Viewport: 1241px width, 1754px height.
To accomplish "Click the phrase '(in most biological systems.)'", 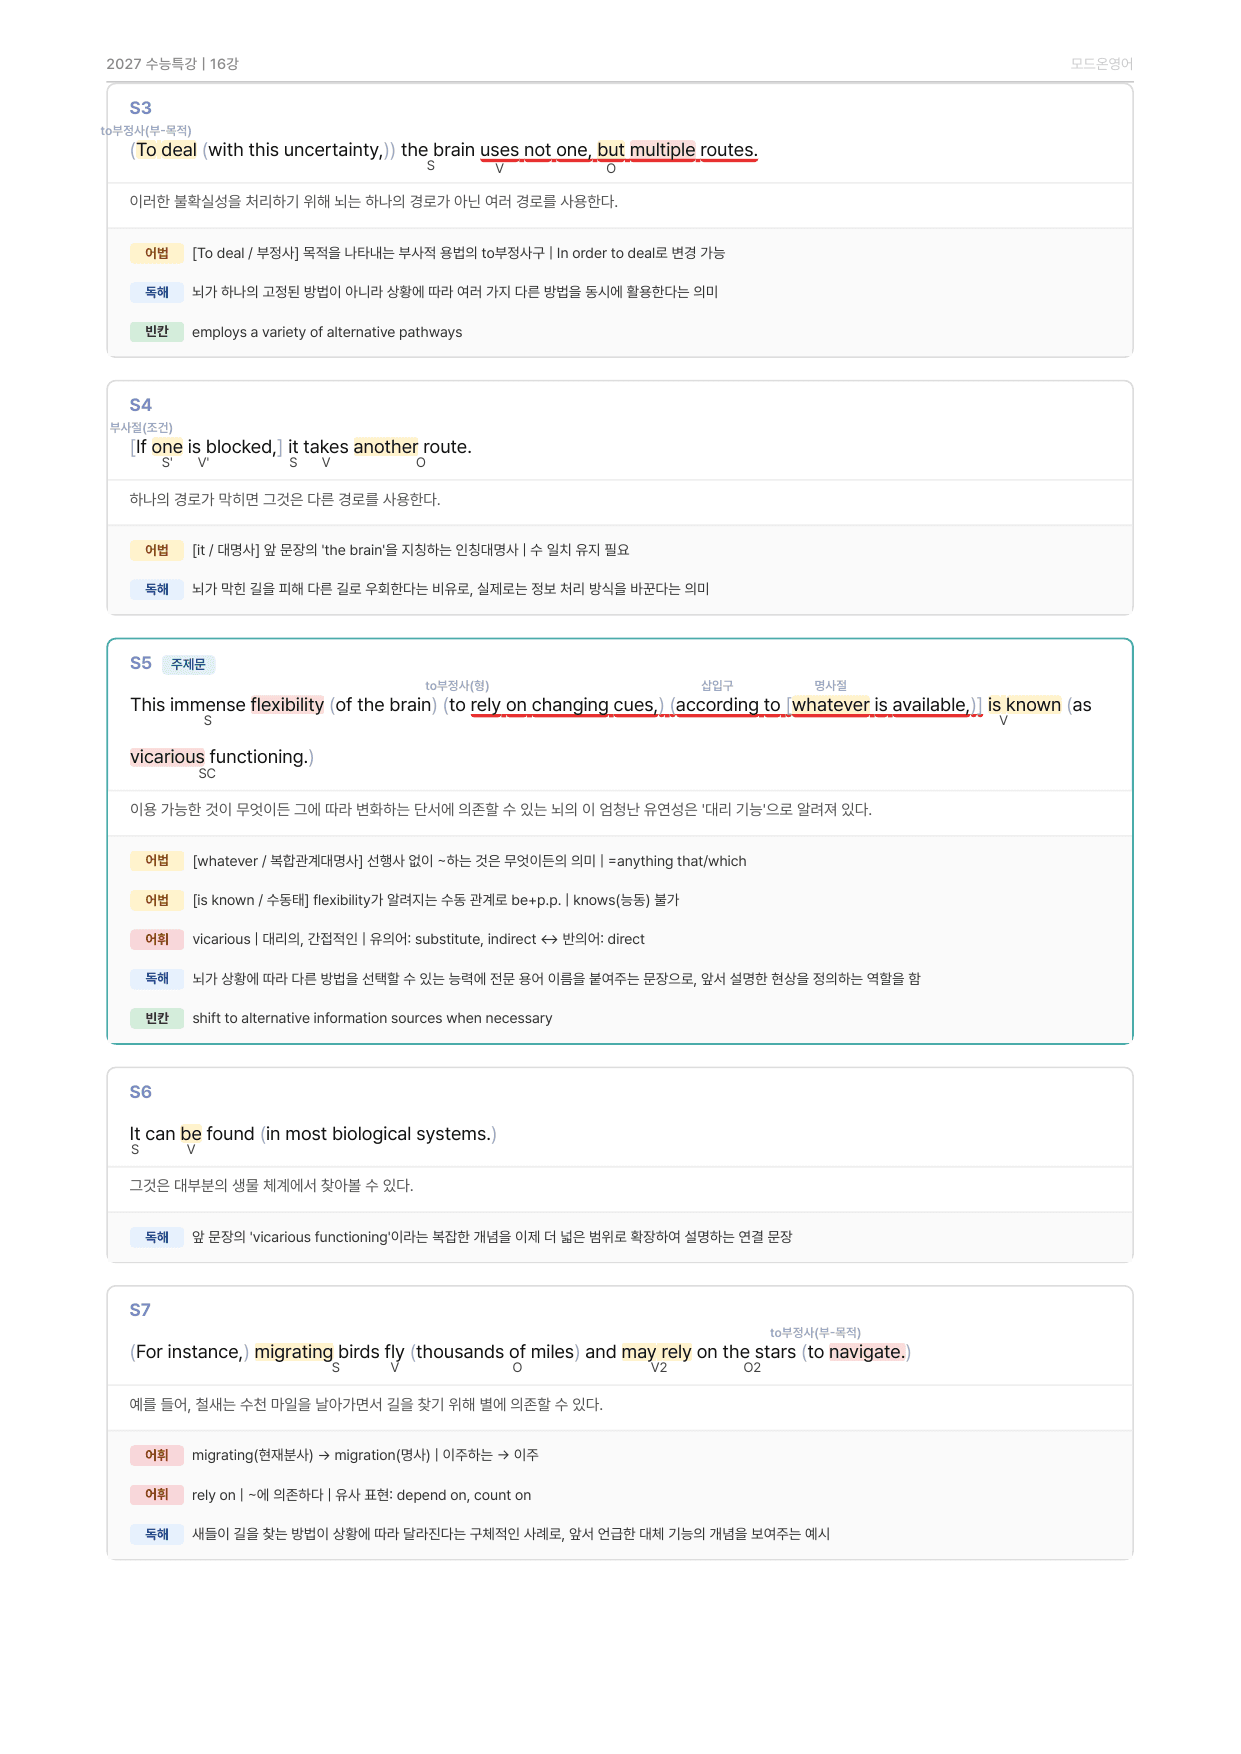I will [x=379, y=1134].
